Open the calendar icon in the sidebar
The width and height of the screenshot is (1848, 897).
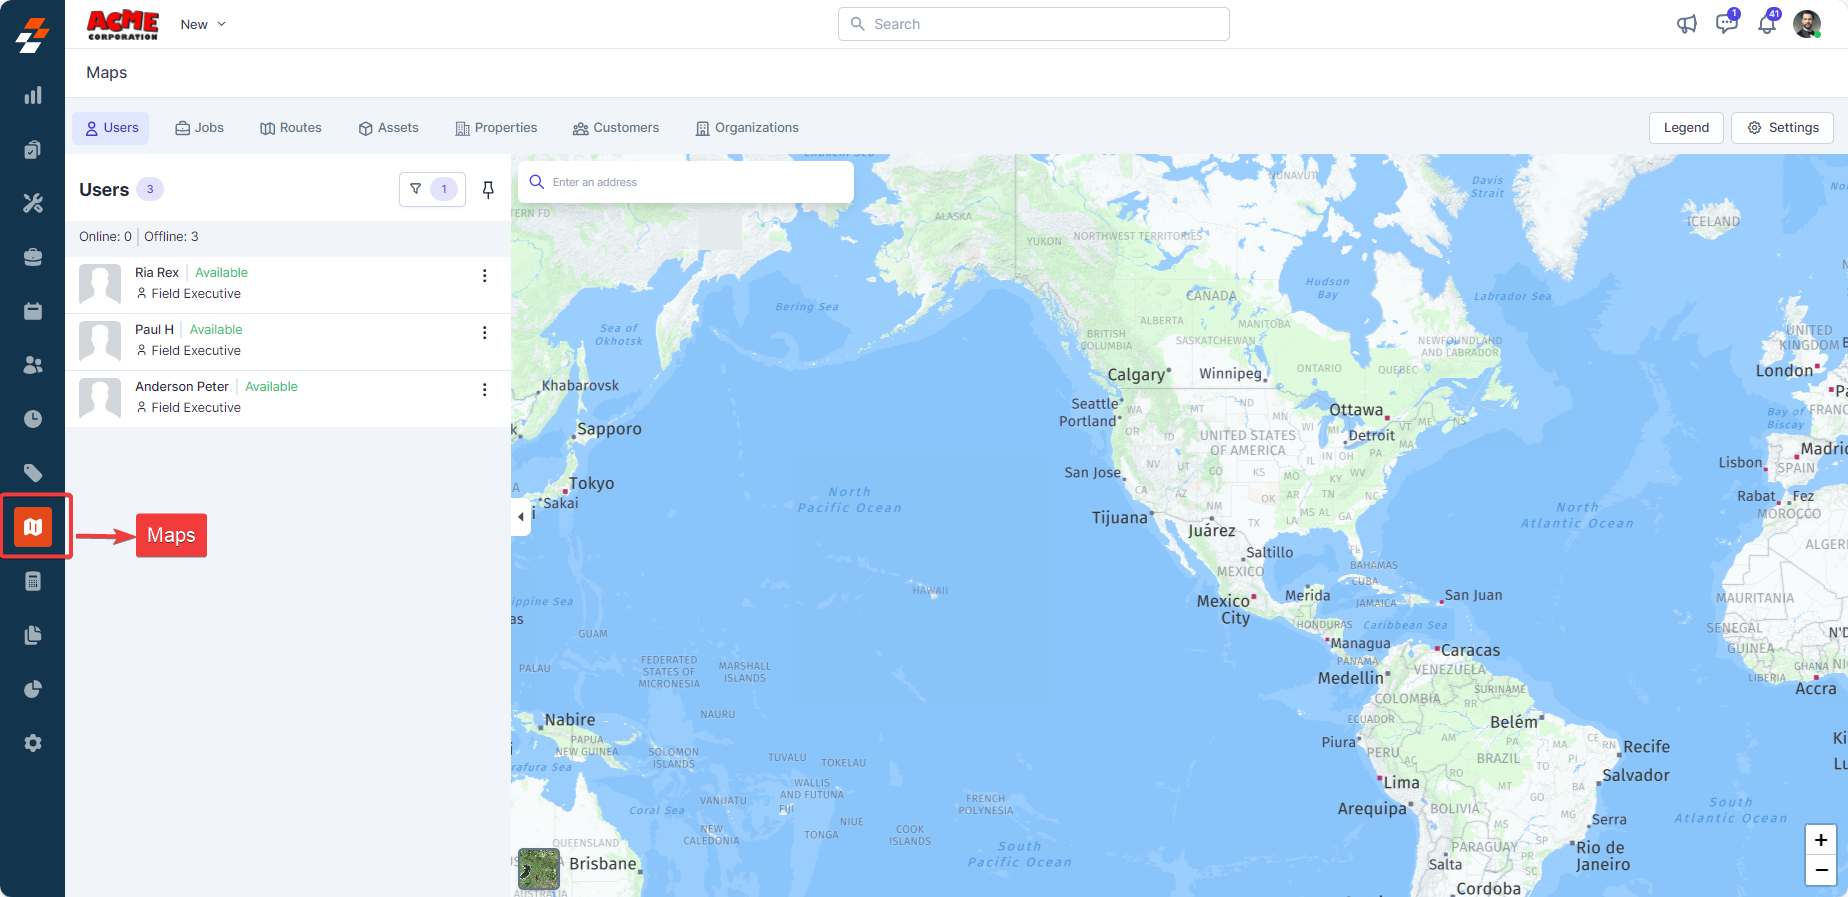coord(33,311)
